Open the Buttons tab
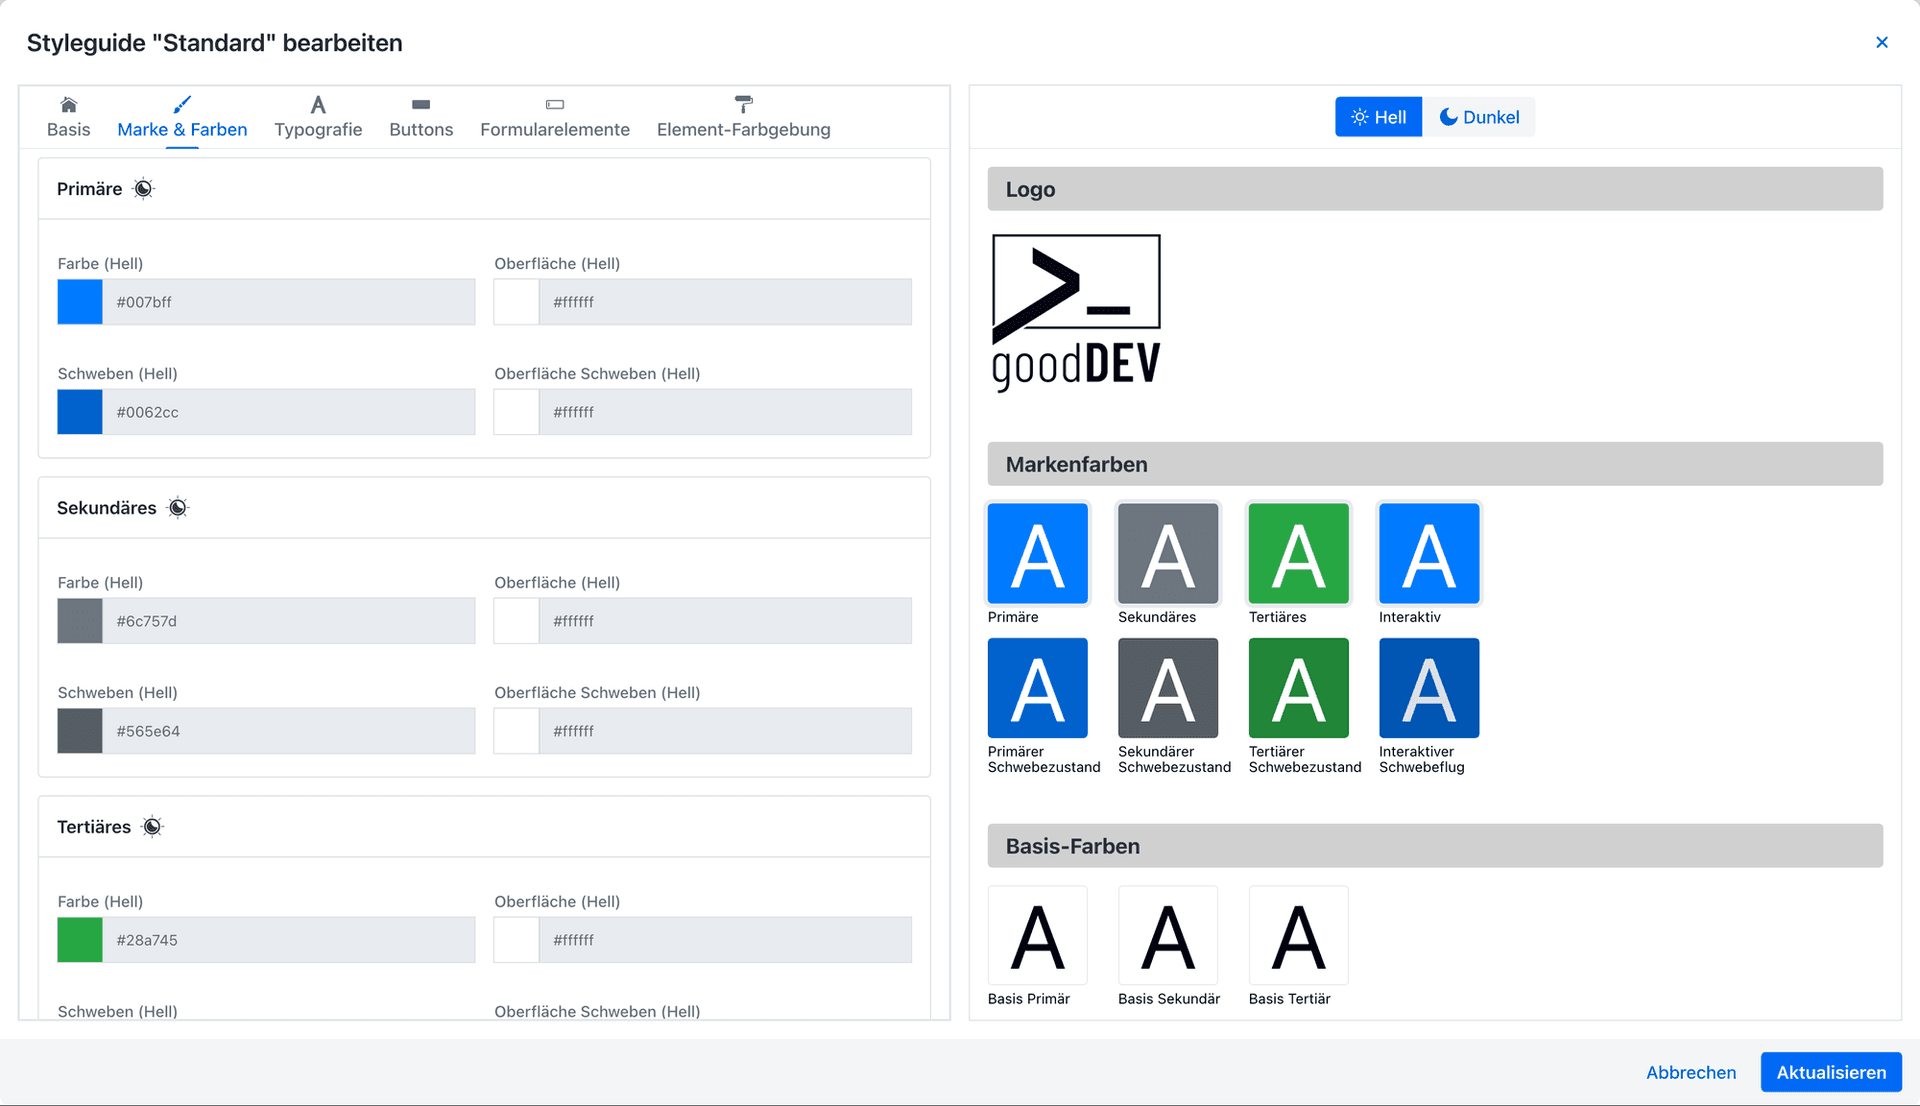The width and height of the screenshot is (1920, 1106). [x=421, y=117]
